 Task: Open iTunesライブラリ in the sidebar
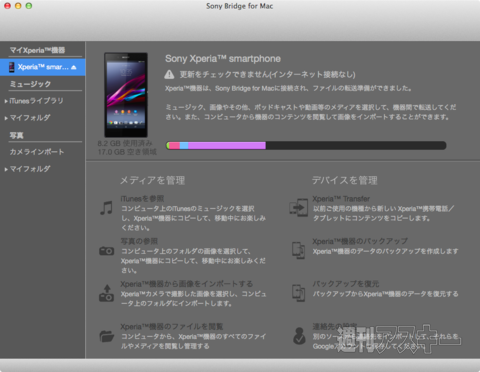pos(36,101)
